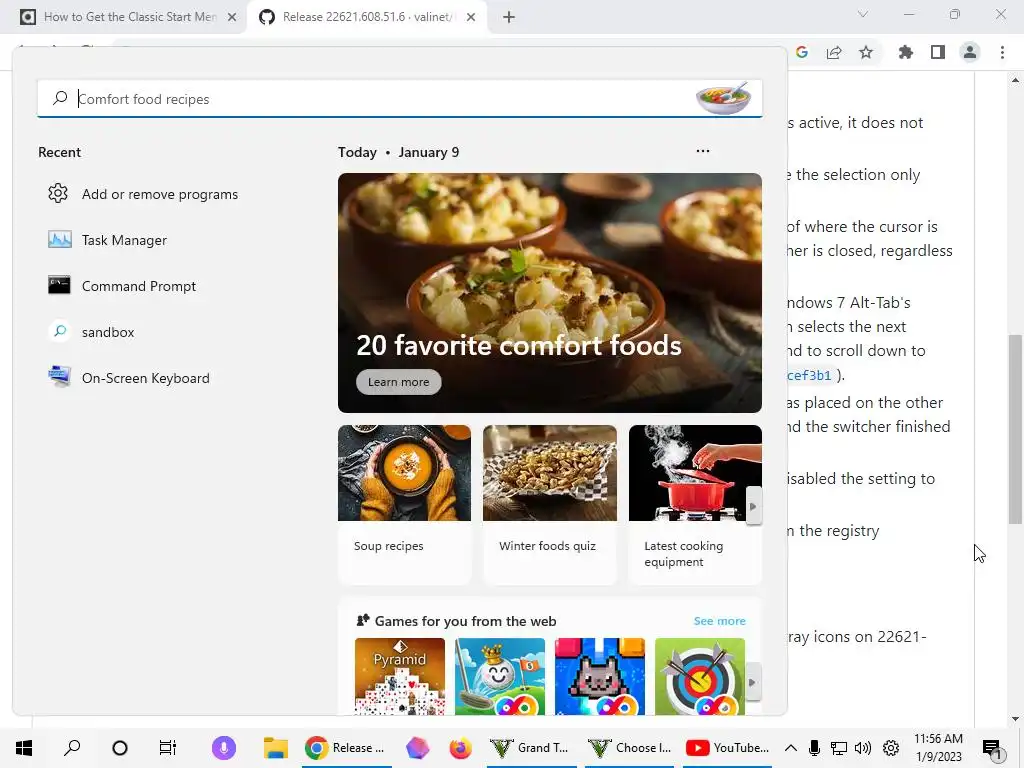Click the purple microphone taskbar app

click(223, 748)
